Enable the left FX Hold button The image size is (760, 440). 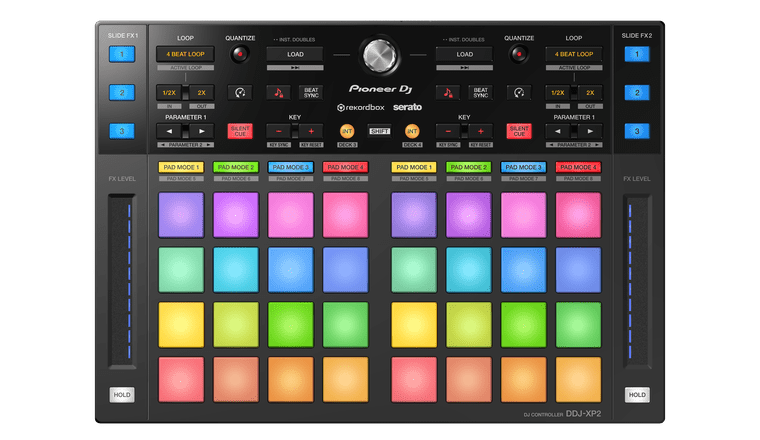point(122,395)
